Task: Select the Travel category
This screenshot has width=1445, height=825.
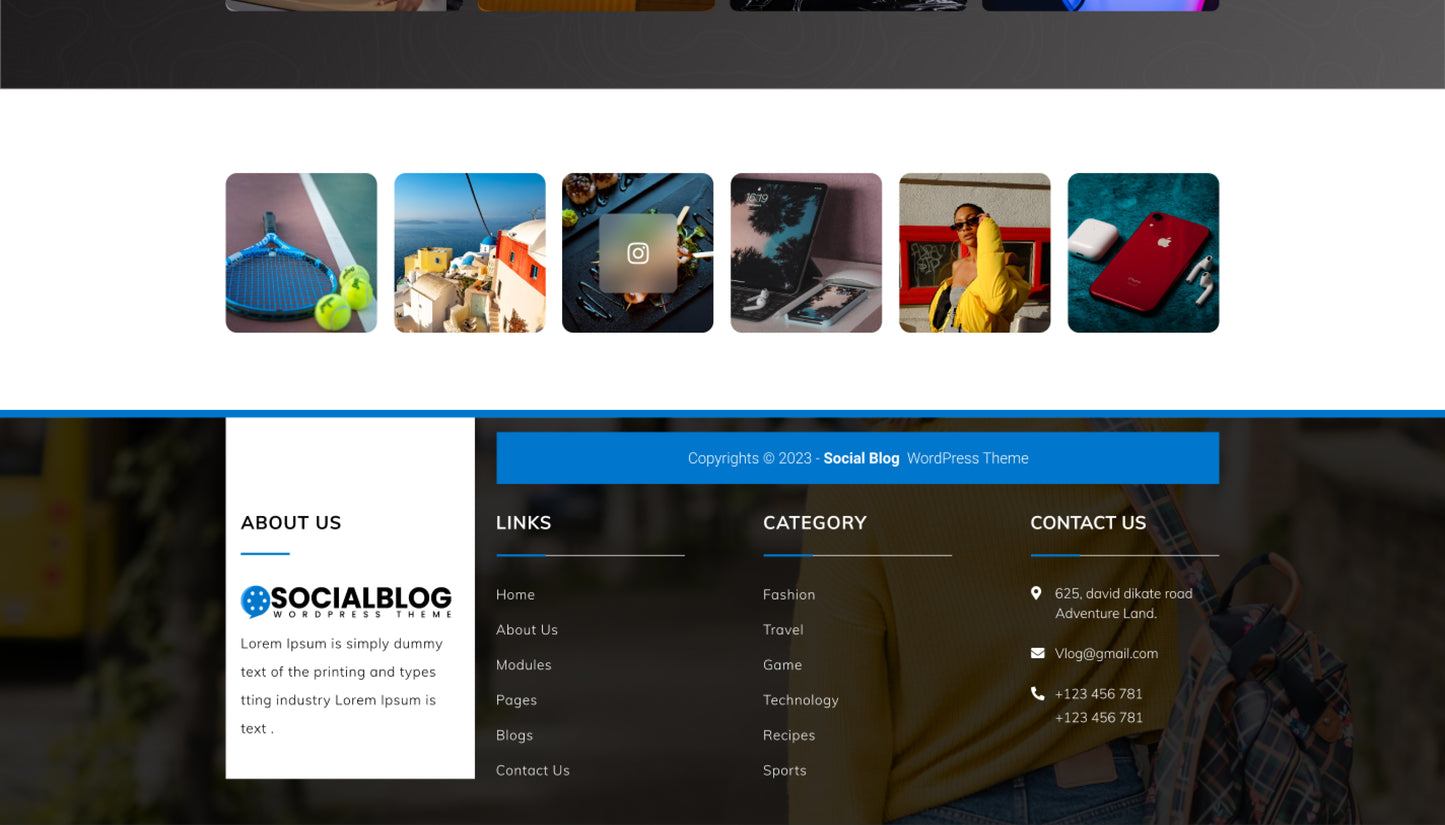Action: click(783, 629)
